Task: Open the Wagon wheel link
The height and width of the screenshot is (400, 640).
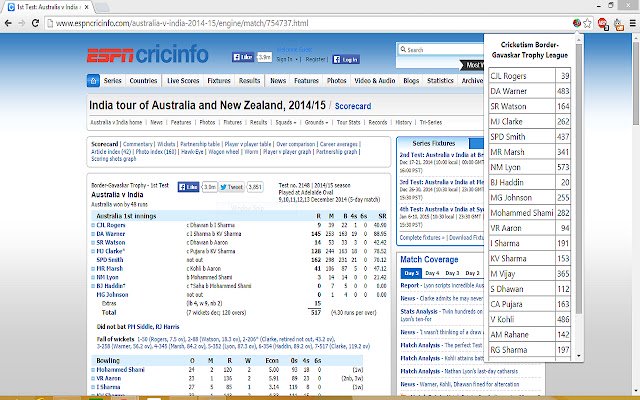Action: coord(224,151)
